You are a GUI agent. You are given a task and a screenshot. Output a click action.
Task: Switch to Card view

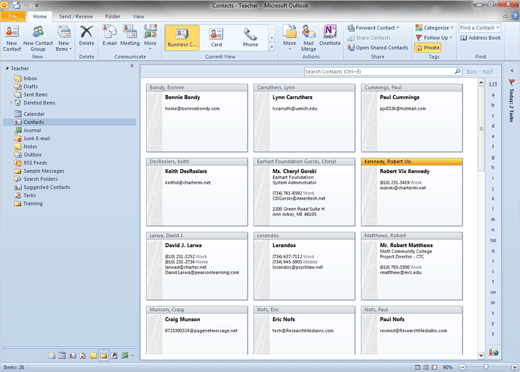pos(216,38)
